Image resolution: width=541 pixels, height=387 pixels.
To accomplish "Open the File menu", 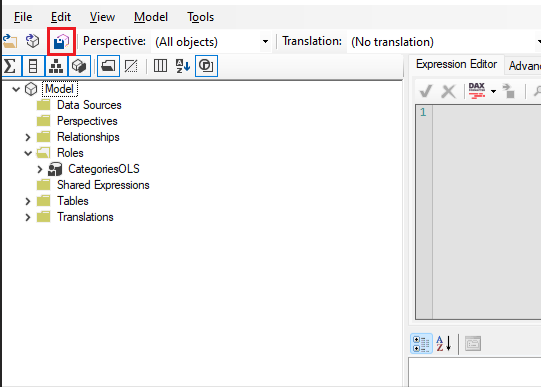I will (23, 17).
